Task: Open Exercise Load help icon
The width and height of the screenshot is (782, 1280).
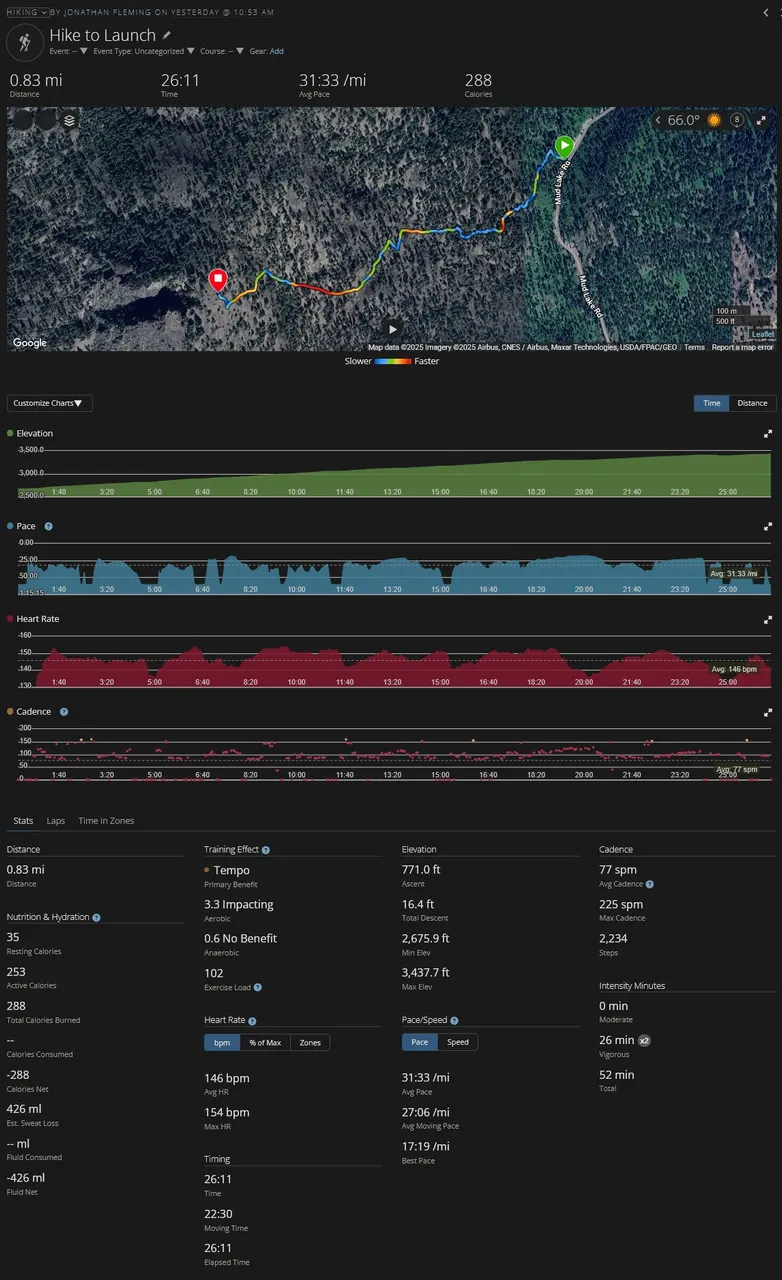Action: tap(257, 987)
